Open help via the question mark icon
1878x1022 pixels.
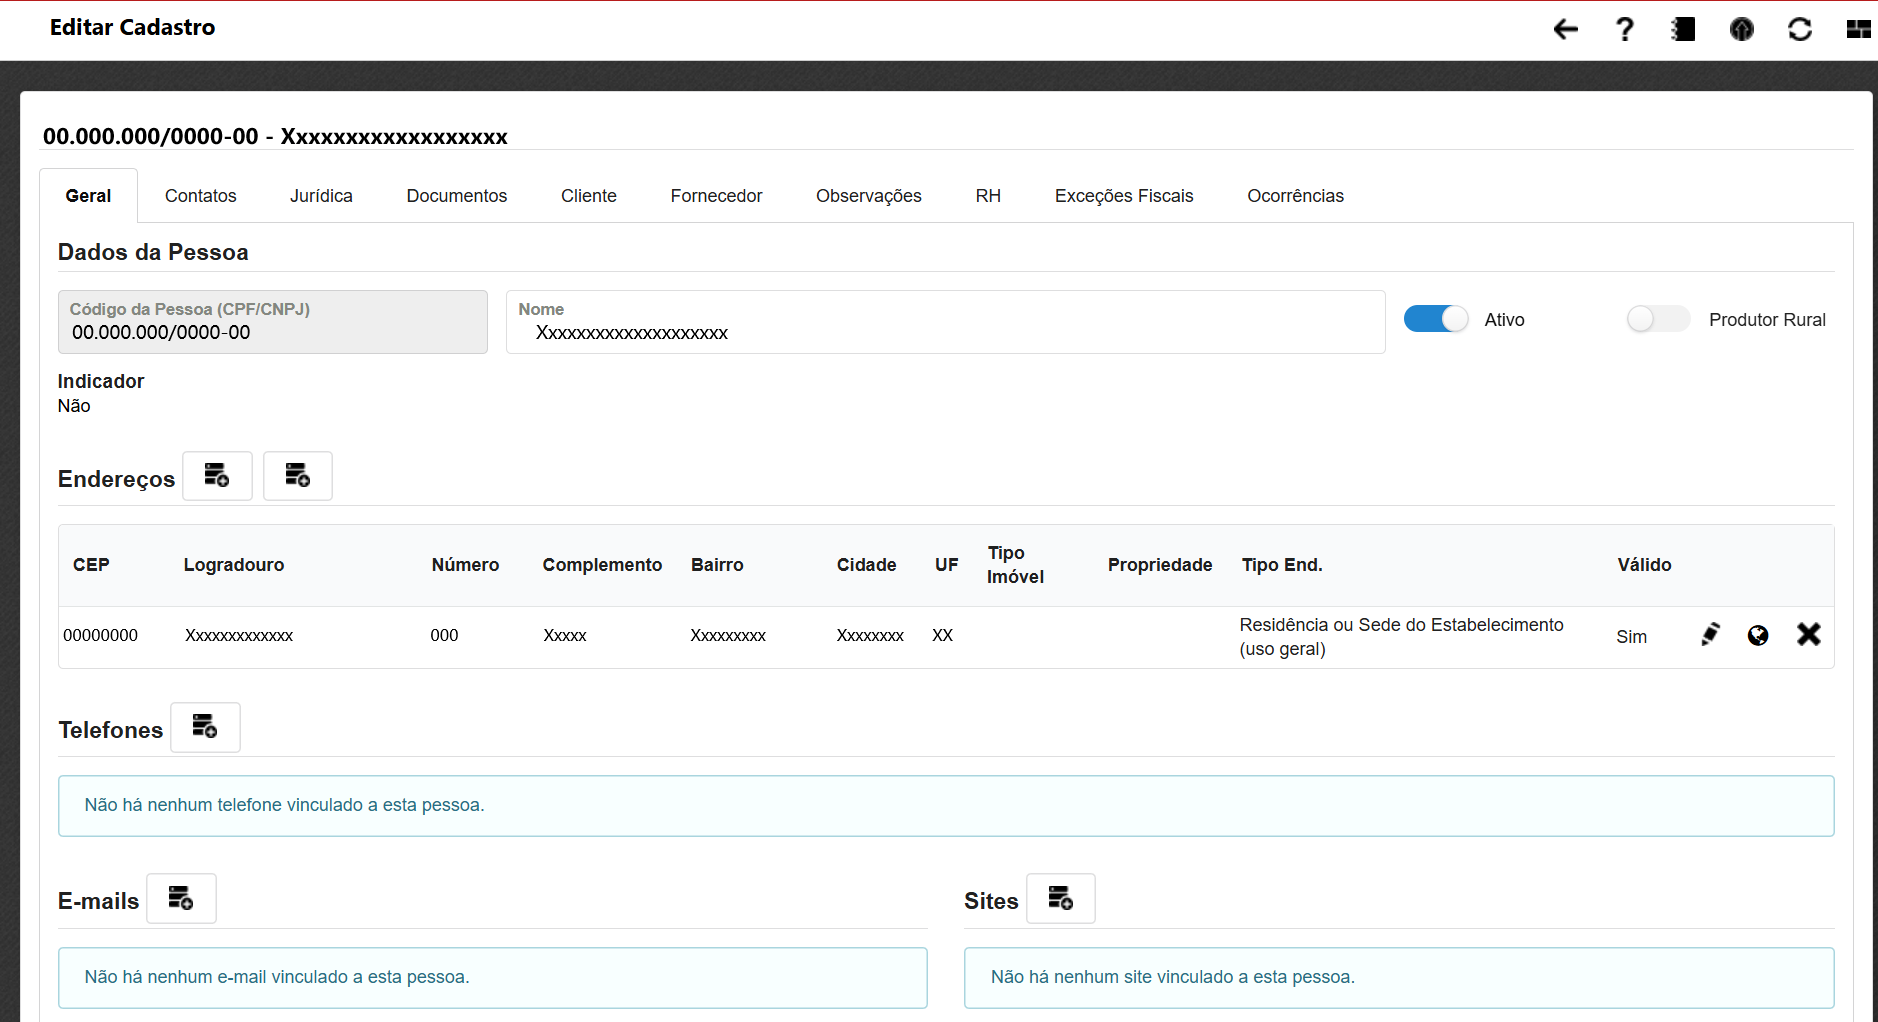1625,30
